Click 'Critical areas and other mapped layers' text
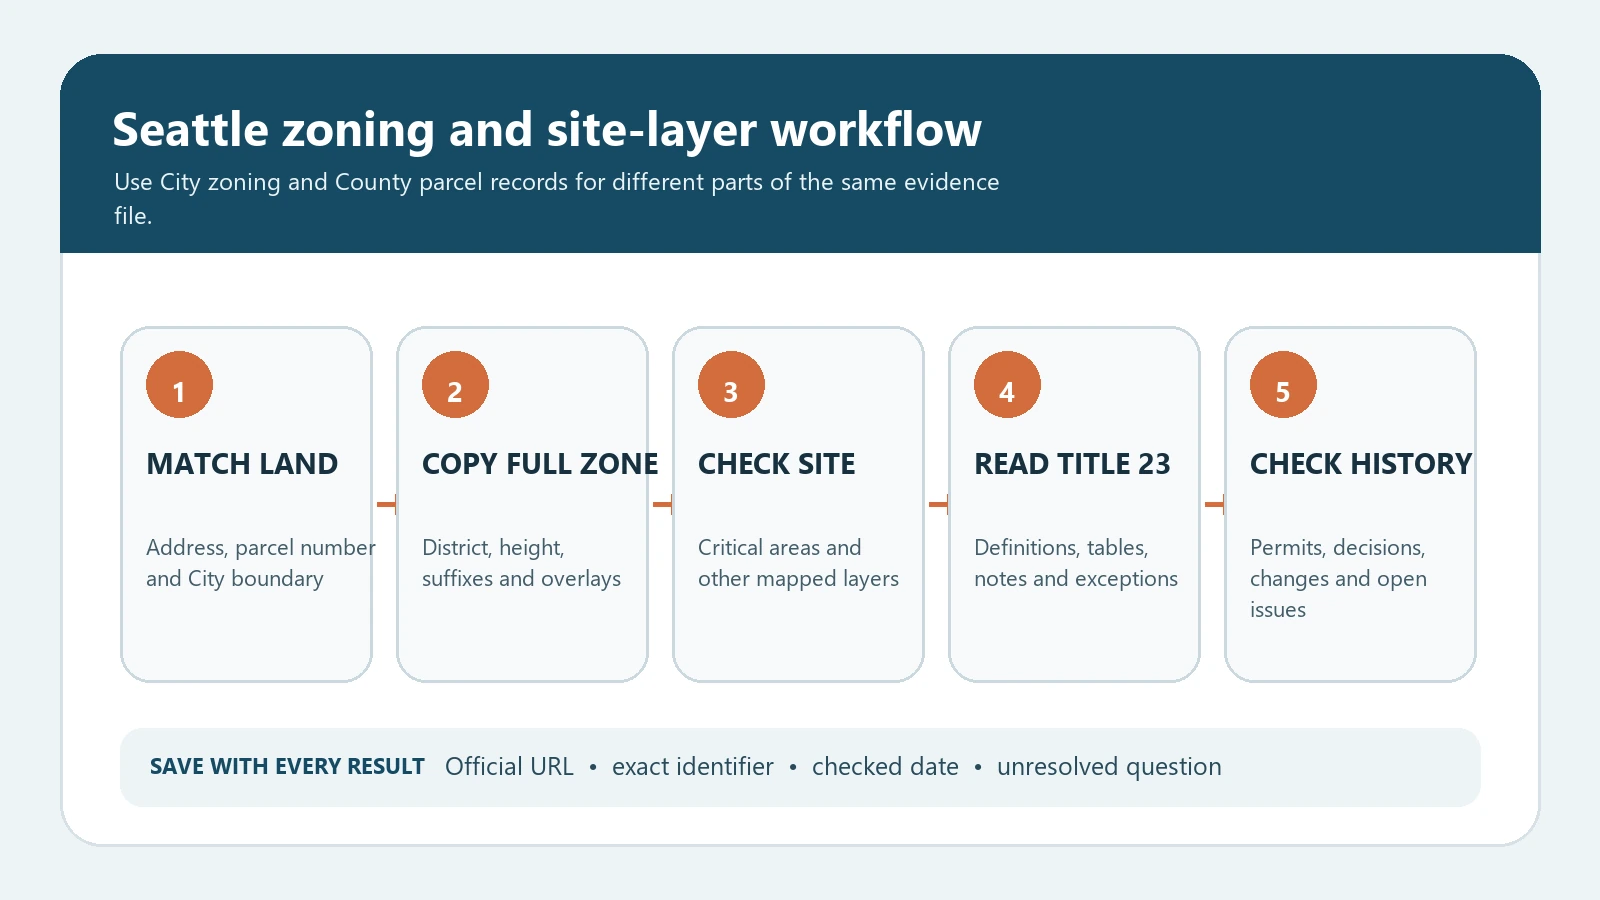Screen dimensions: 1600x900 798,563
